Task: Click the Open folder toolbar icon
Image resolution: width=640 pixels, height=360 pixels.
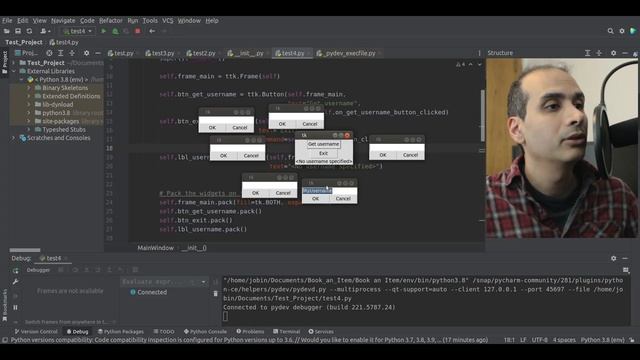Action: pyautogui.click(x=7, y=31)
